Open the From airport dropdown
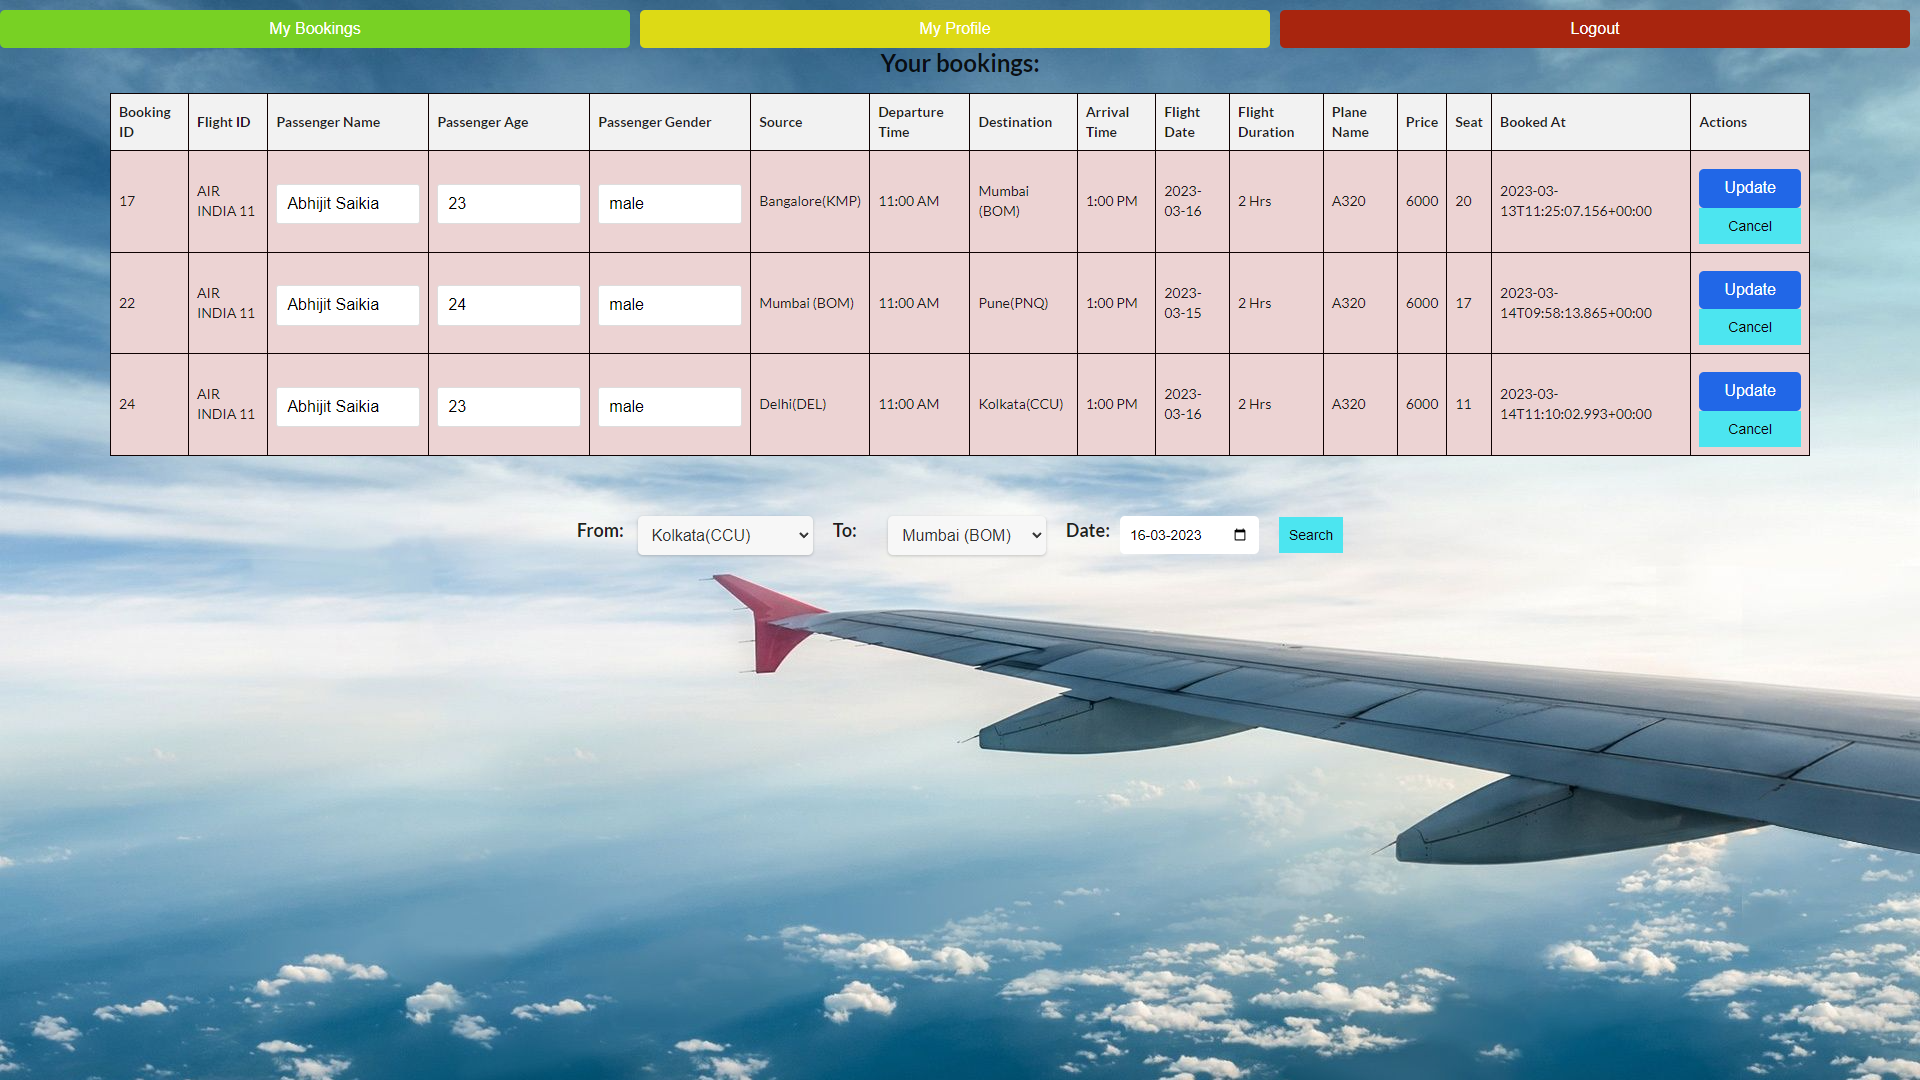The width and height of the screenshot is (1920, 1080). [724, 535]
